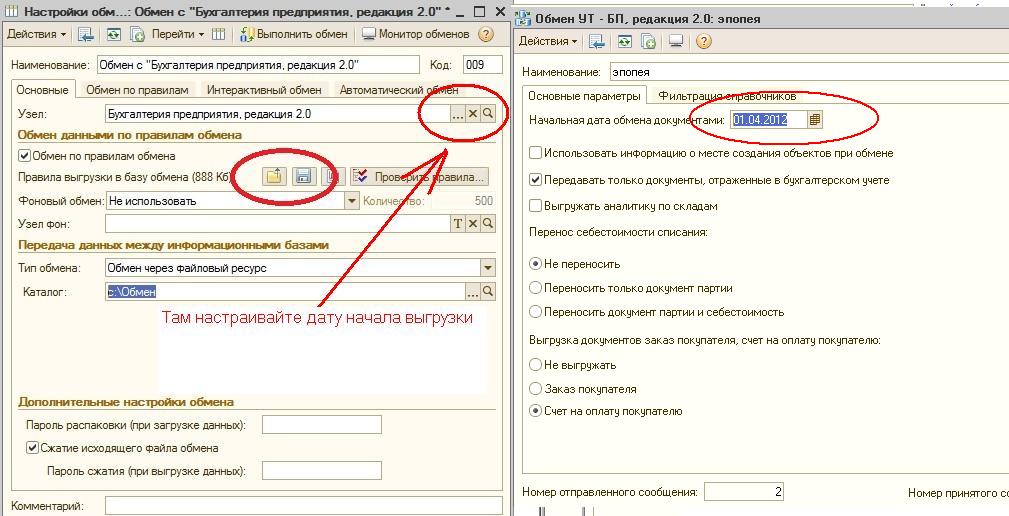Click the Каталог path field

coord(284,291)
